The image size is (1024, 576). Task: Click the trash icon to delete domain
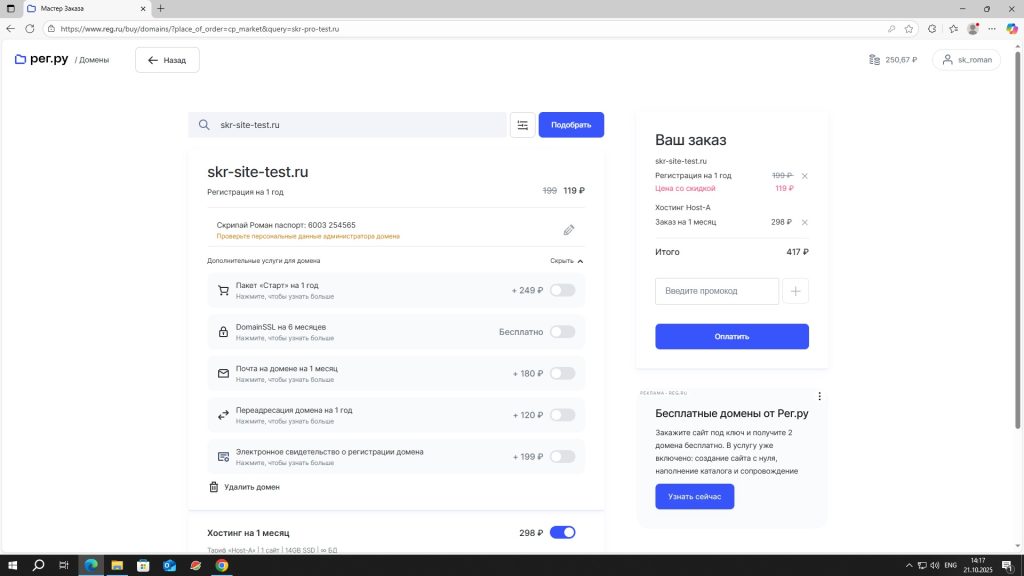213,487
